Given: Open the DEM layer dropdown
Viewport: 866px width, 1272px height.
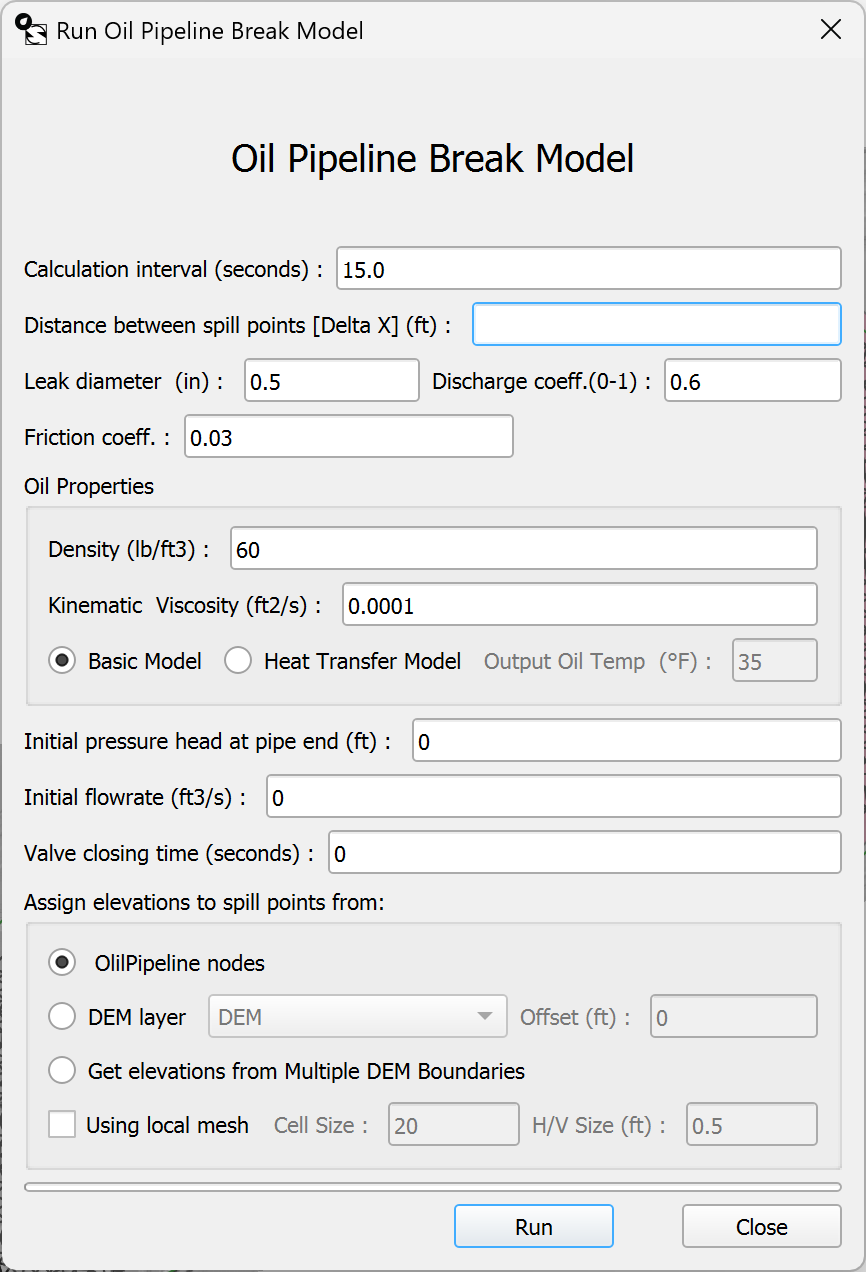Looking at the screenshot, I should (357, 1017).
